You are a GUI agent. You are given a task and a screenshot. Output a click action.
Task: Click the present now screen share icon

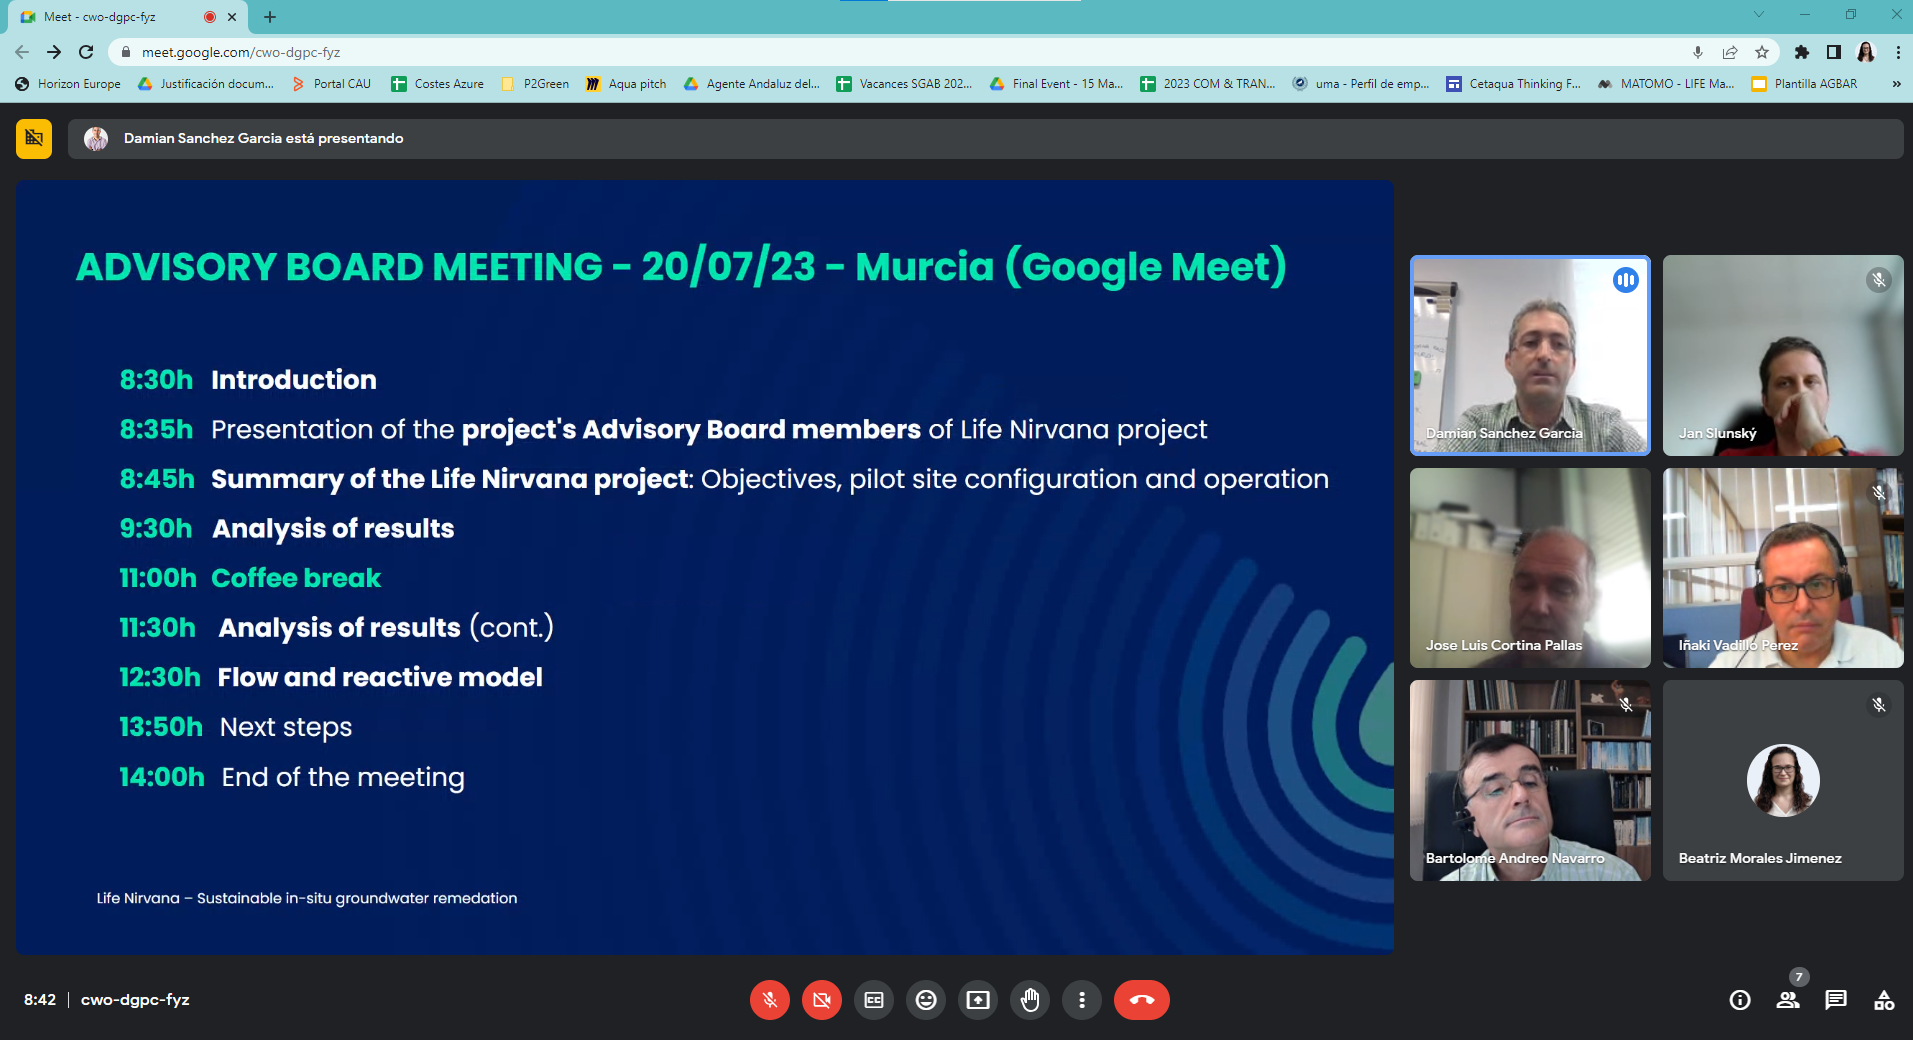(978, 1000)
